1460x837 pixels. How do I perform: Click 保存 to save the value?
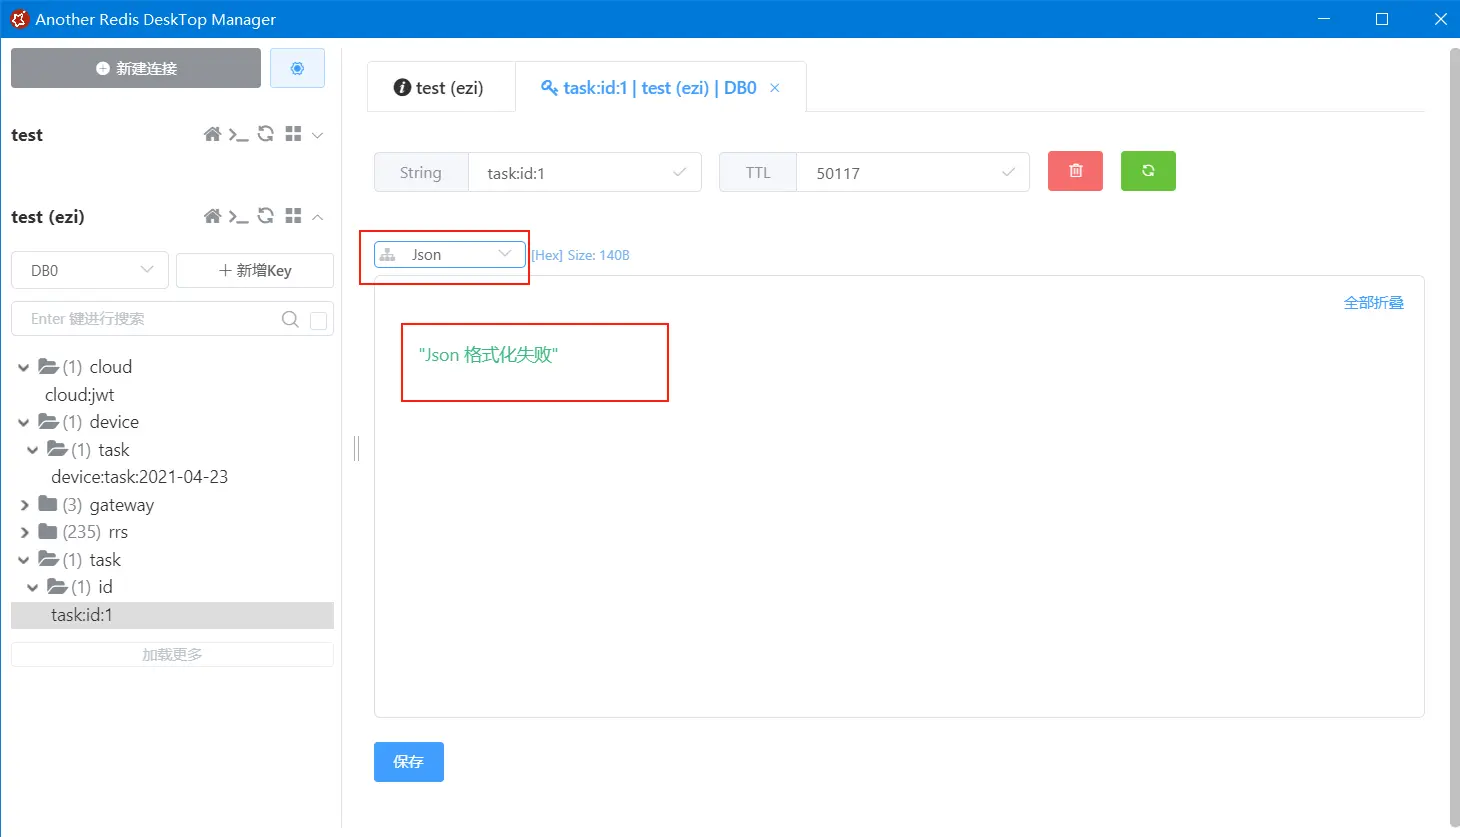408,761
